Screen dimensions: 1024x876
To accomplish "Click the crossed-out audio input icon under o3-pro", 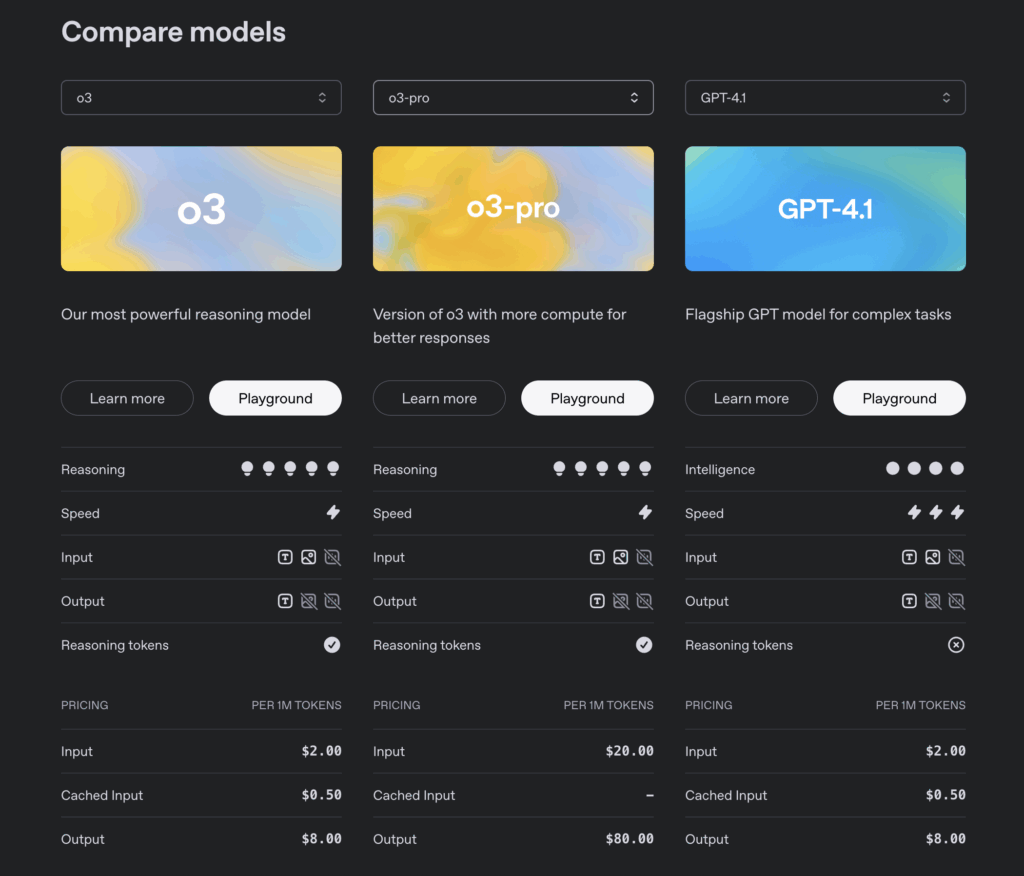I will coord(645,557).
